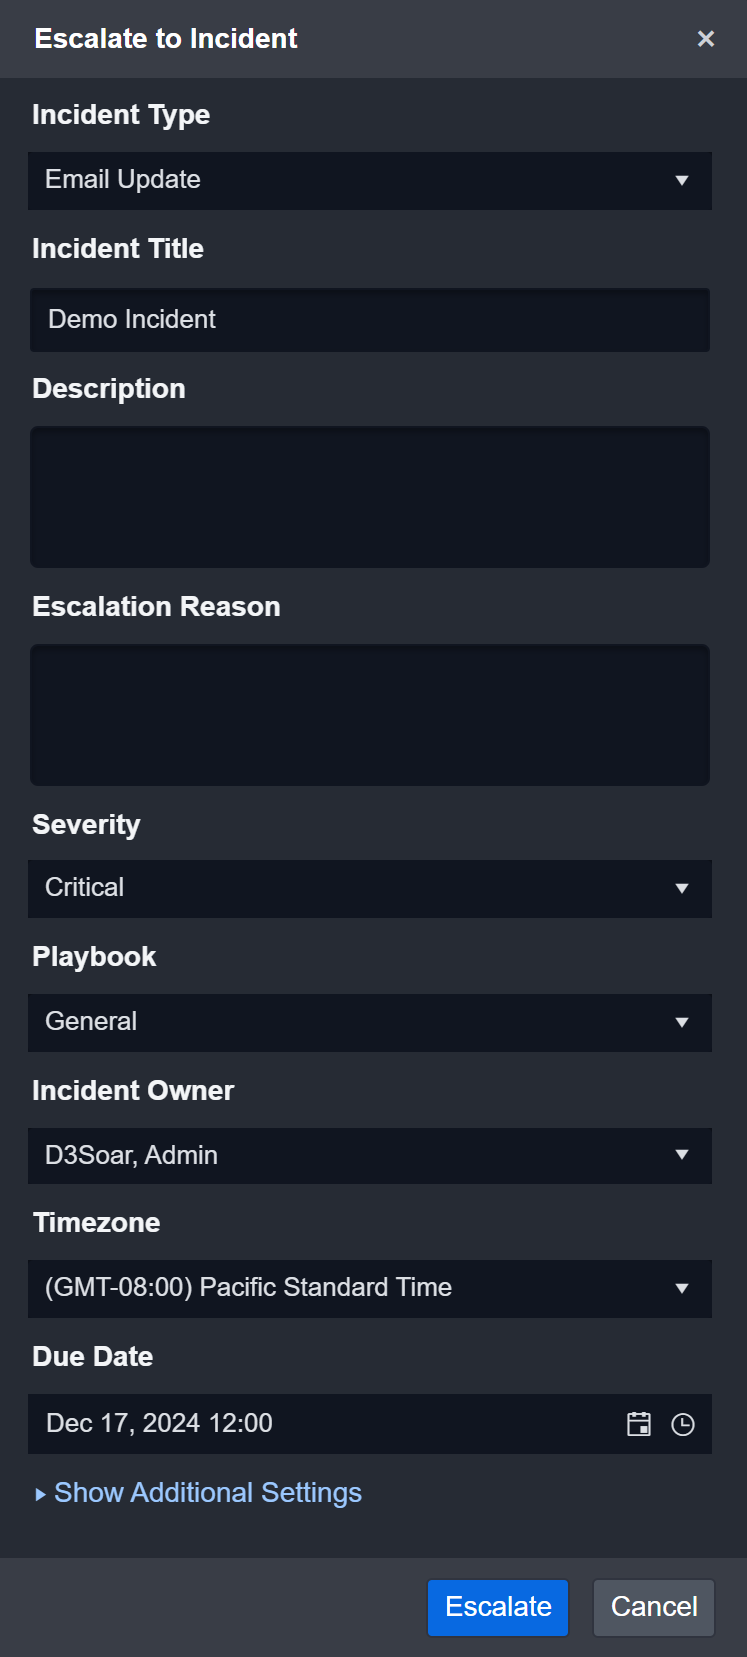Click the Show Additional Settings disclosure triangle

40,1493
